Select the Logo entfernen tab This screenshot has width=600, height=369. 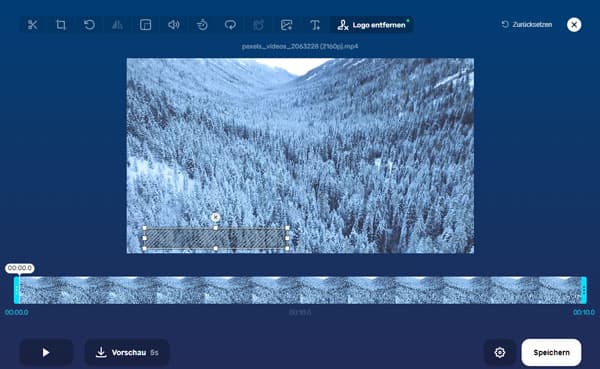(371, 25)
